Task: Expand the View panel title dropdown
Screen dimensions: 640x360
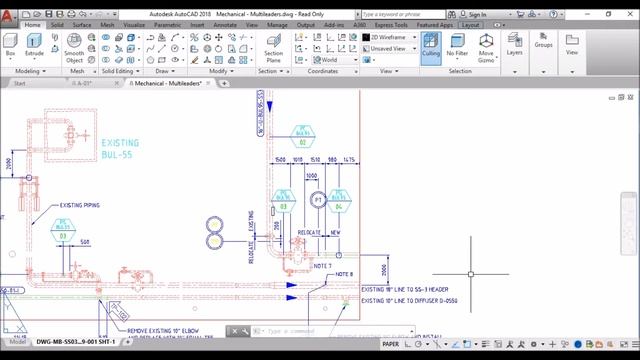Action: (389, 71)
